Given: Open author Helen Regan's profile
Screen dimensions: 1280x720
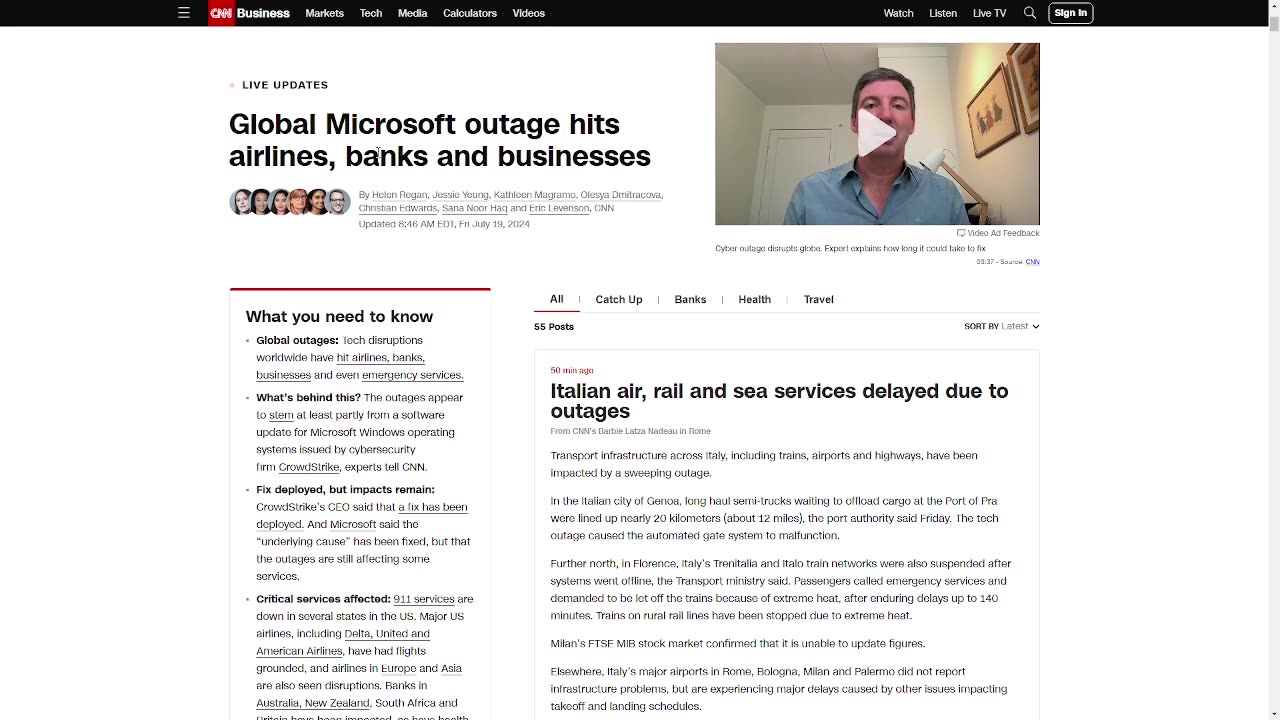Looking at the screenshot, I should point(399,195).
